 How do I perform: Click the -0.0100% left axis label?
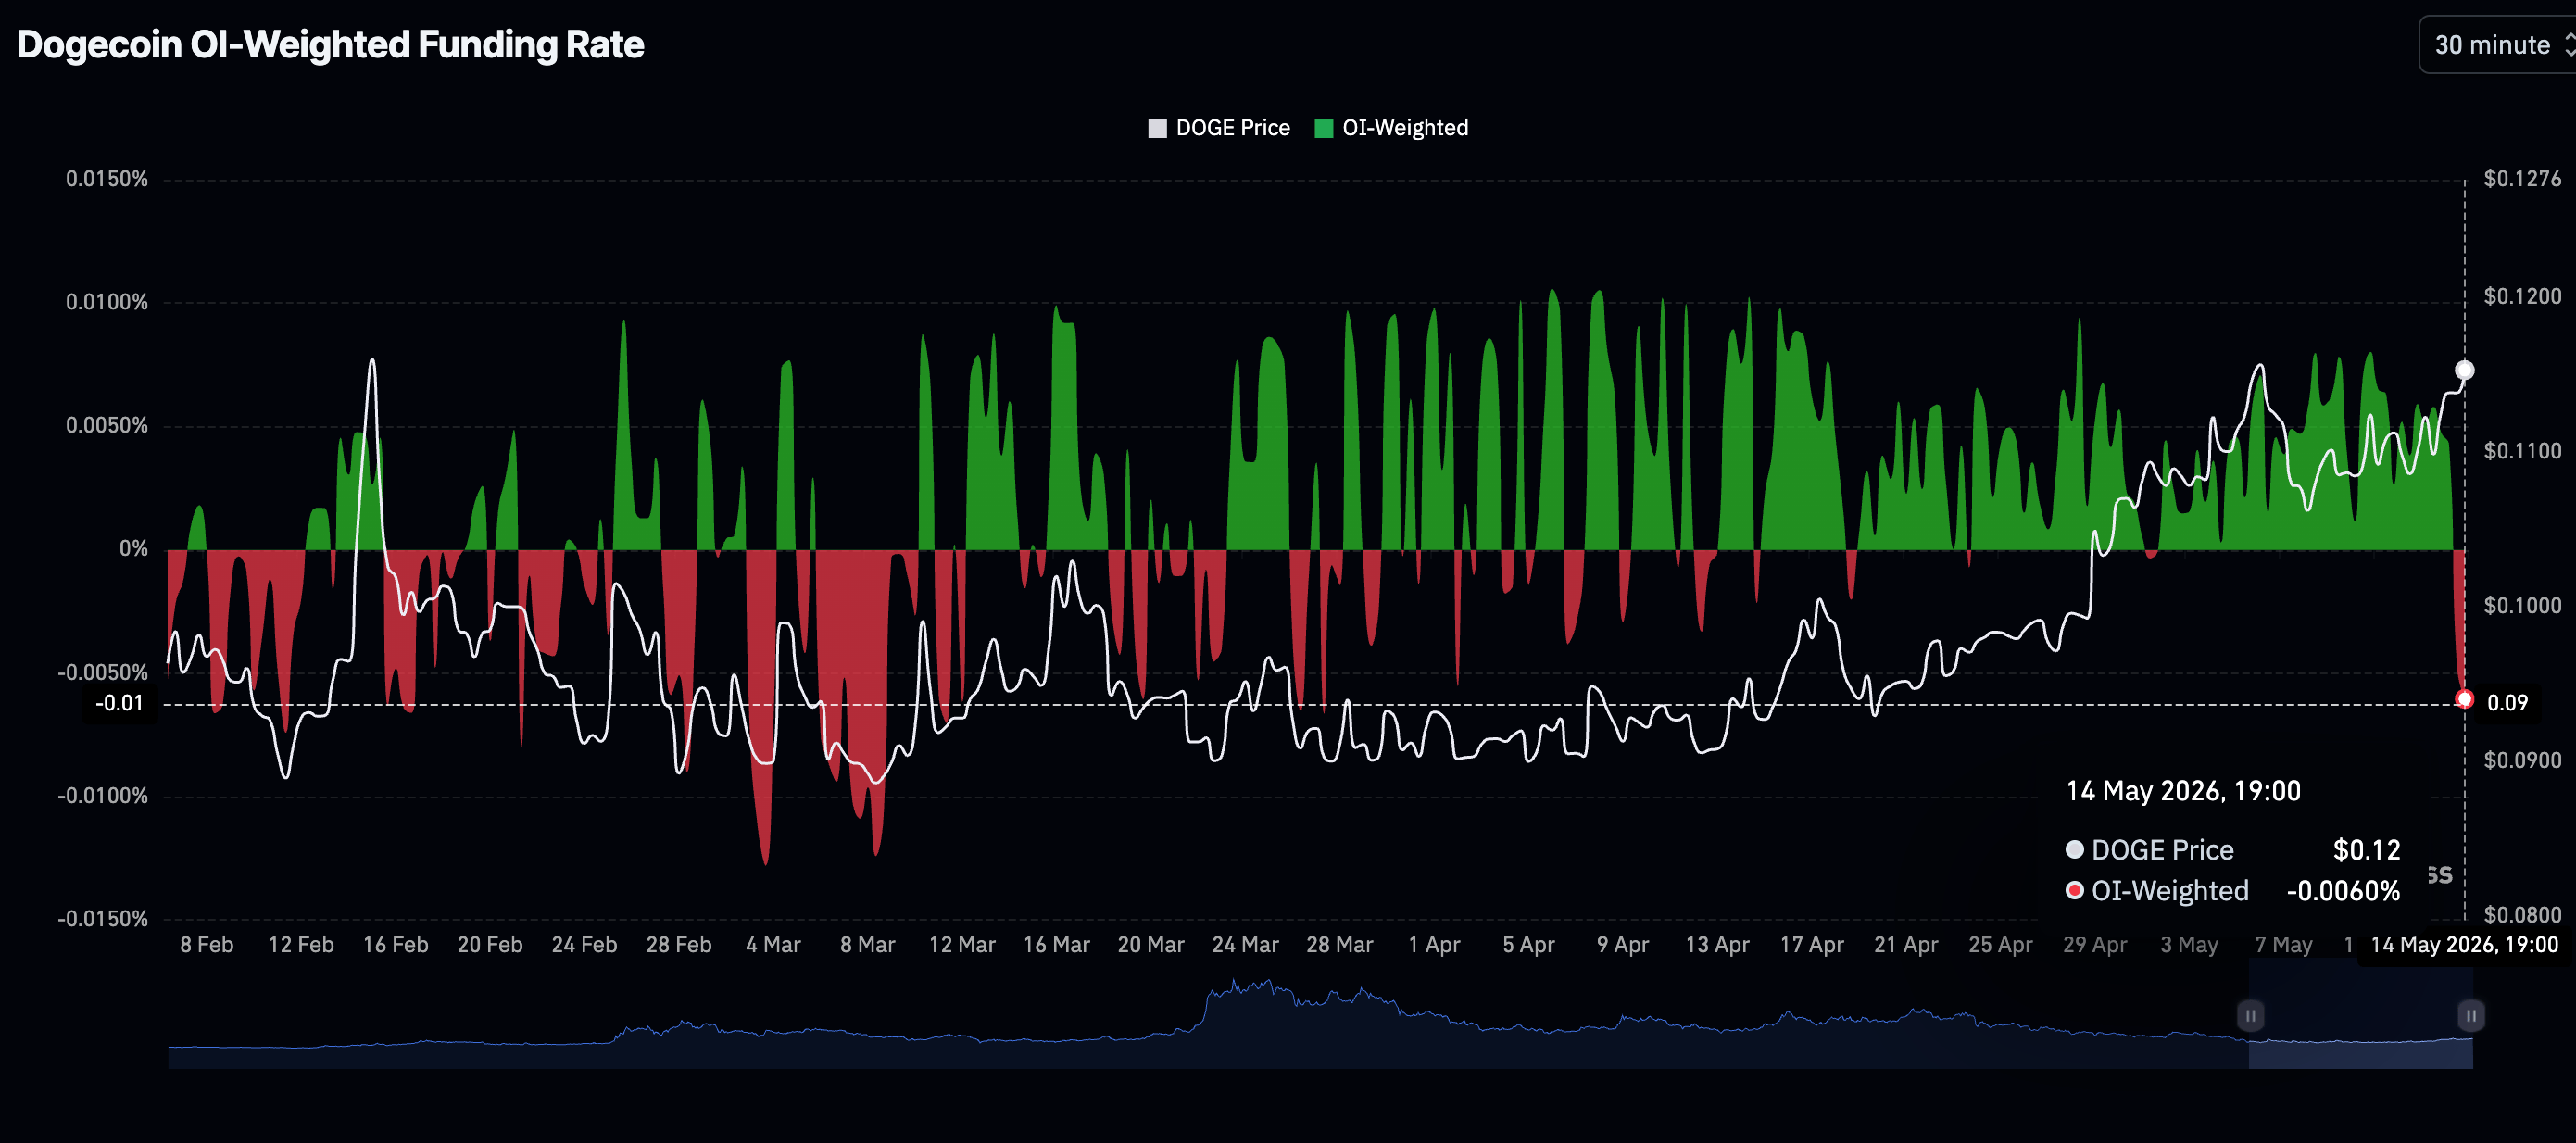pos(103,796)
